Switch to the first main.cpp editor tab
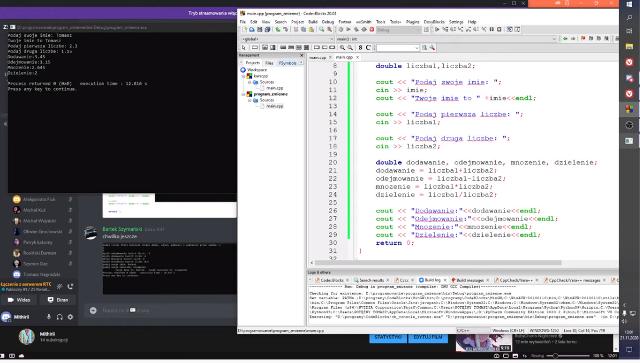640x363 pixels. (318, 58)
